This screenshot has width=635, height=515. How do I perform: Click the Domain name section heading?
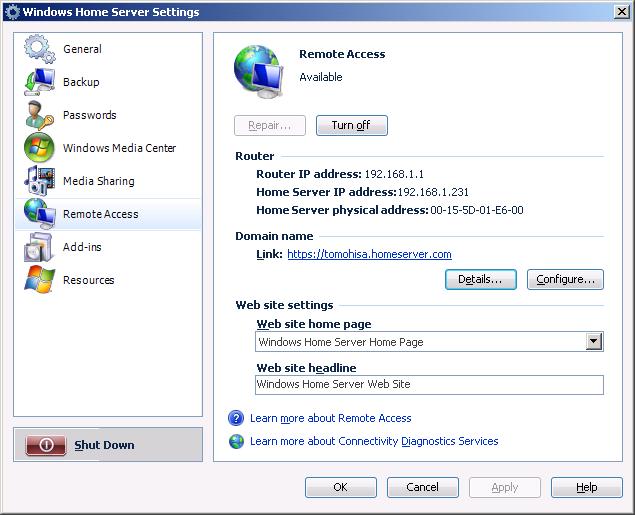click(x=274, y=236)
